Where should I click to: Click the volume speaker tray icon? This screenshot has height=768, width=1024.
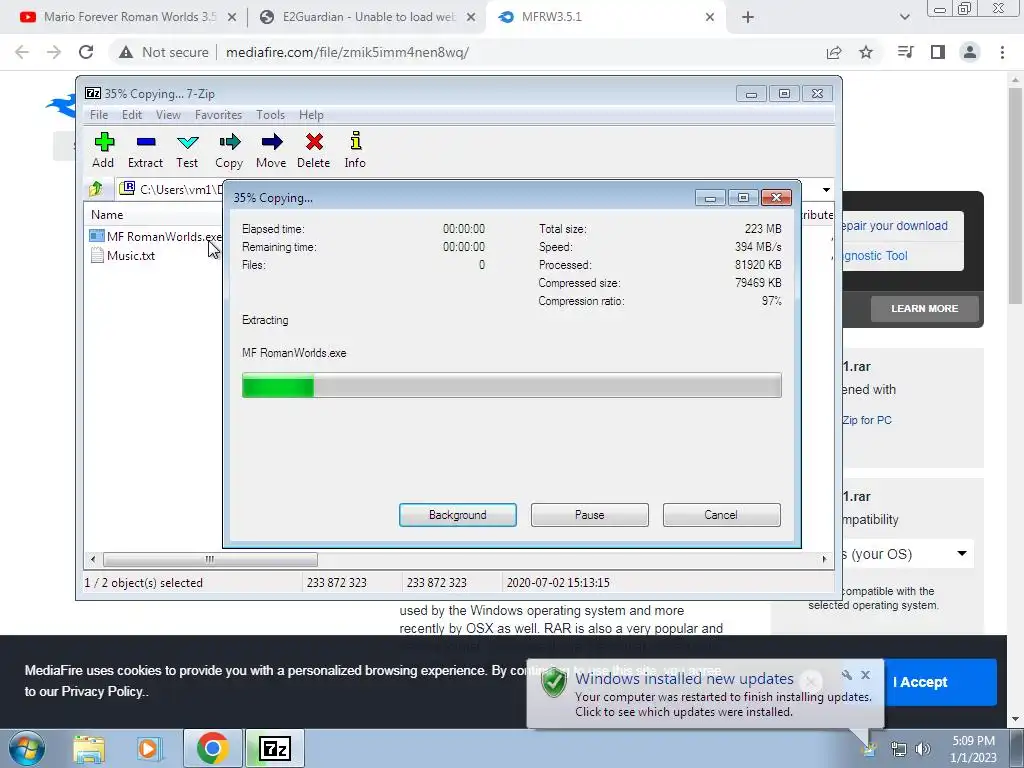click(923, 749)
